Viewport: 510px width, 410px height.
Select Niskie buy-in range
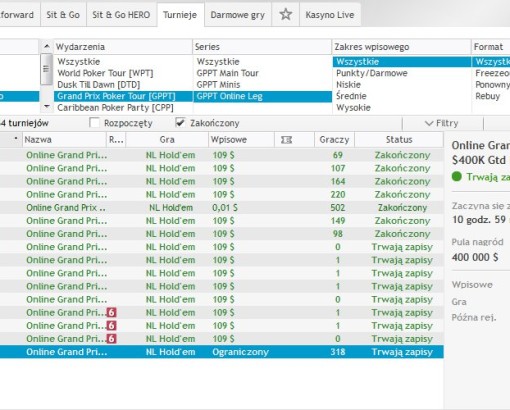pyautogui.click(x=402, y=85)
